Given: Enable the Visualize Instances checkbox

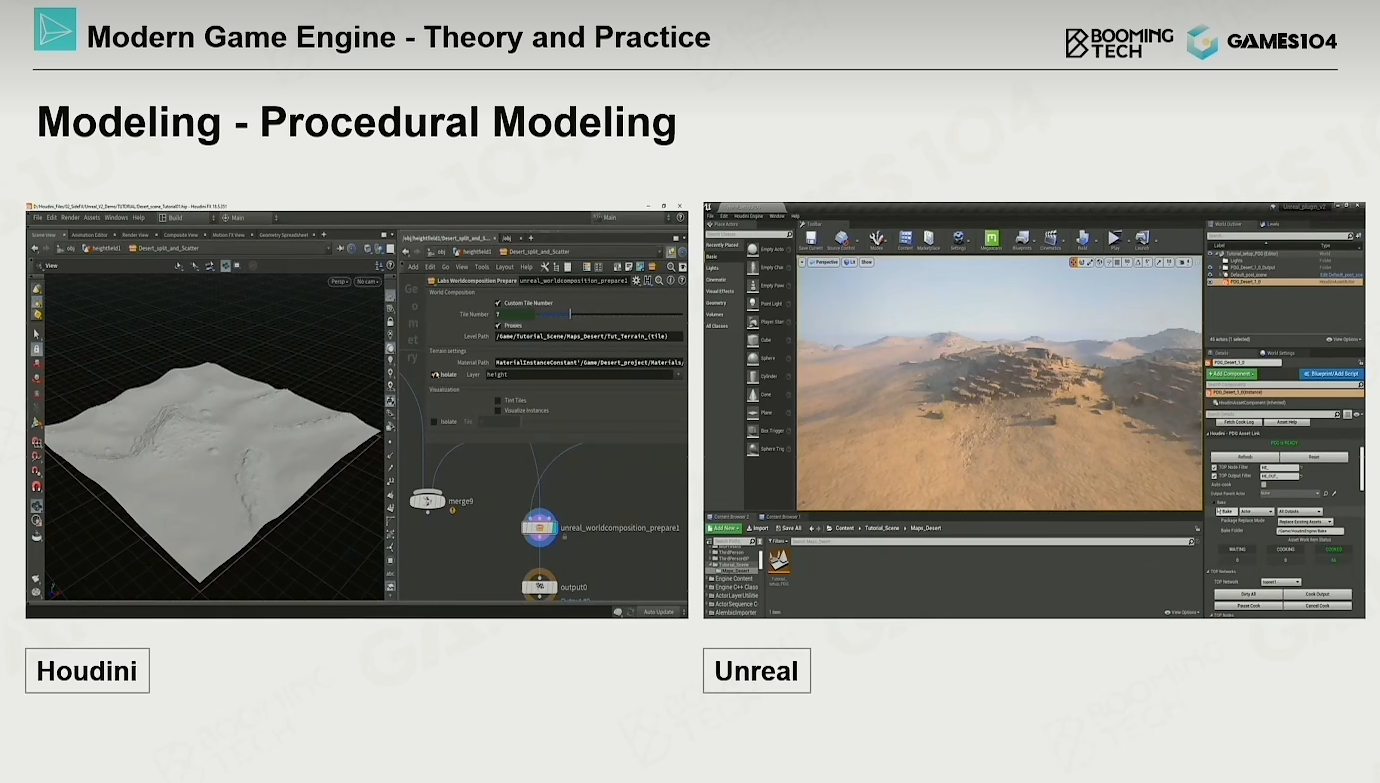Looking at the screenshot, I should (498, 410).
